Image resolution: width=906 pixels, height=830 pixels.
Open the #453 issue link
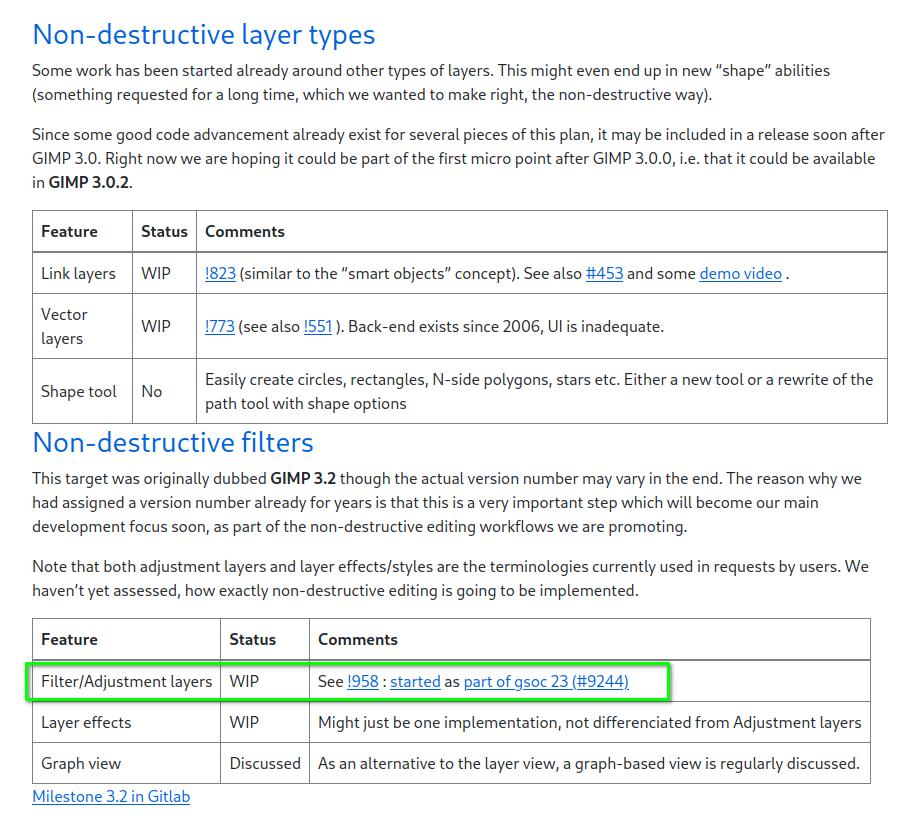[604, 273]
